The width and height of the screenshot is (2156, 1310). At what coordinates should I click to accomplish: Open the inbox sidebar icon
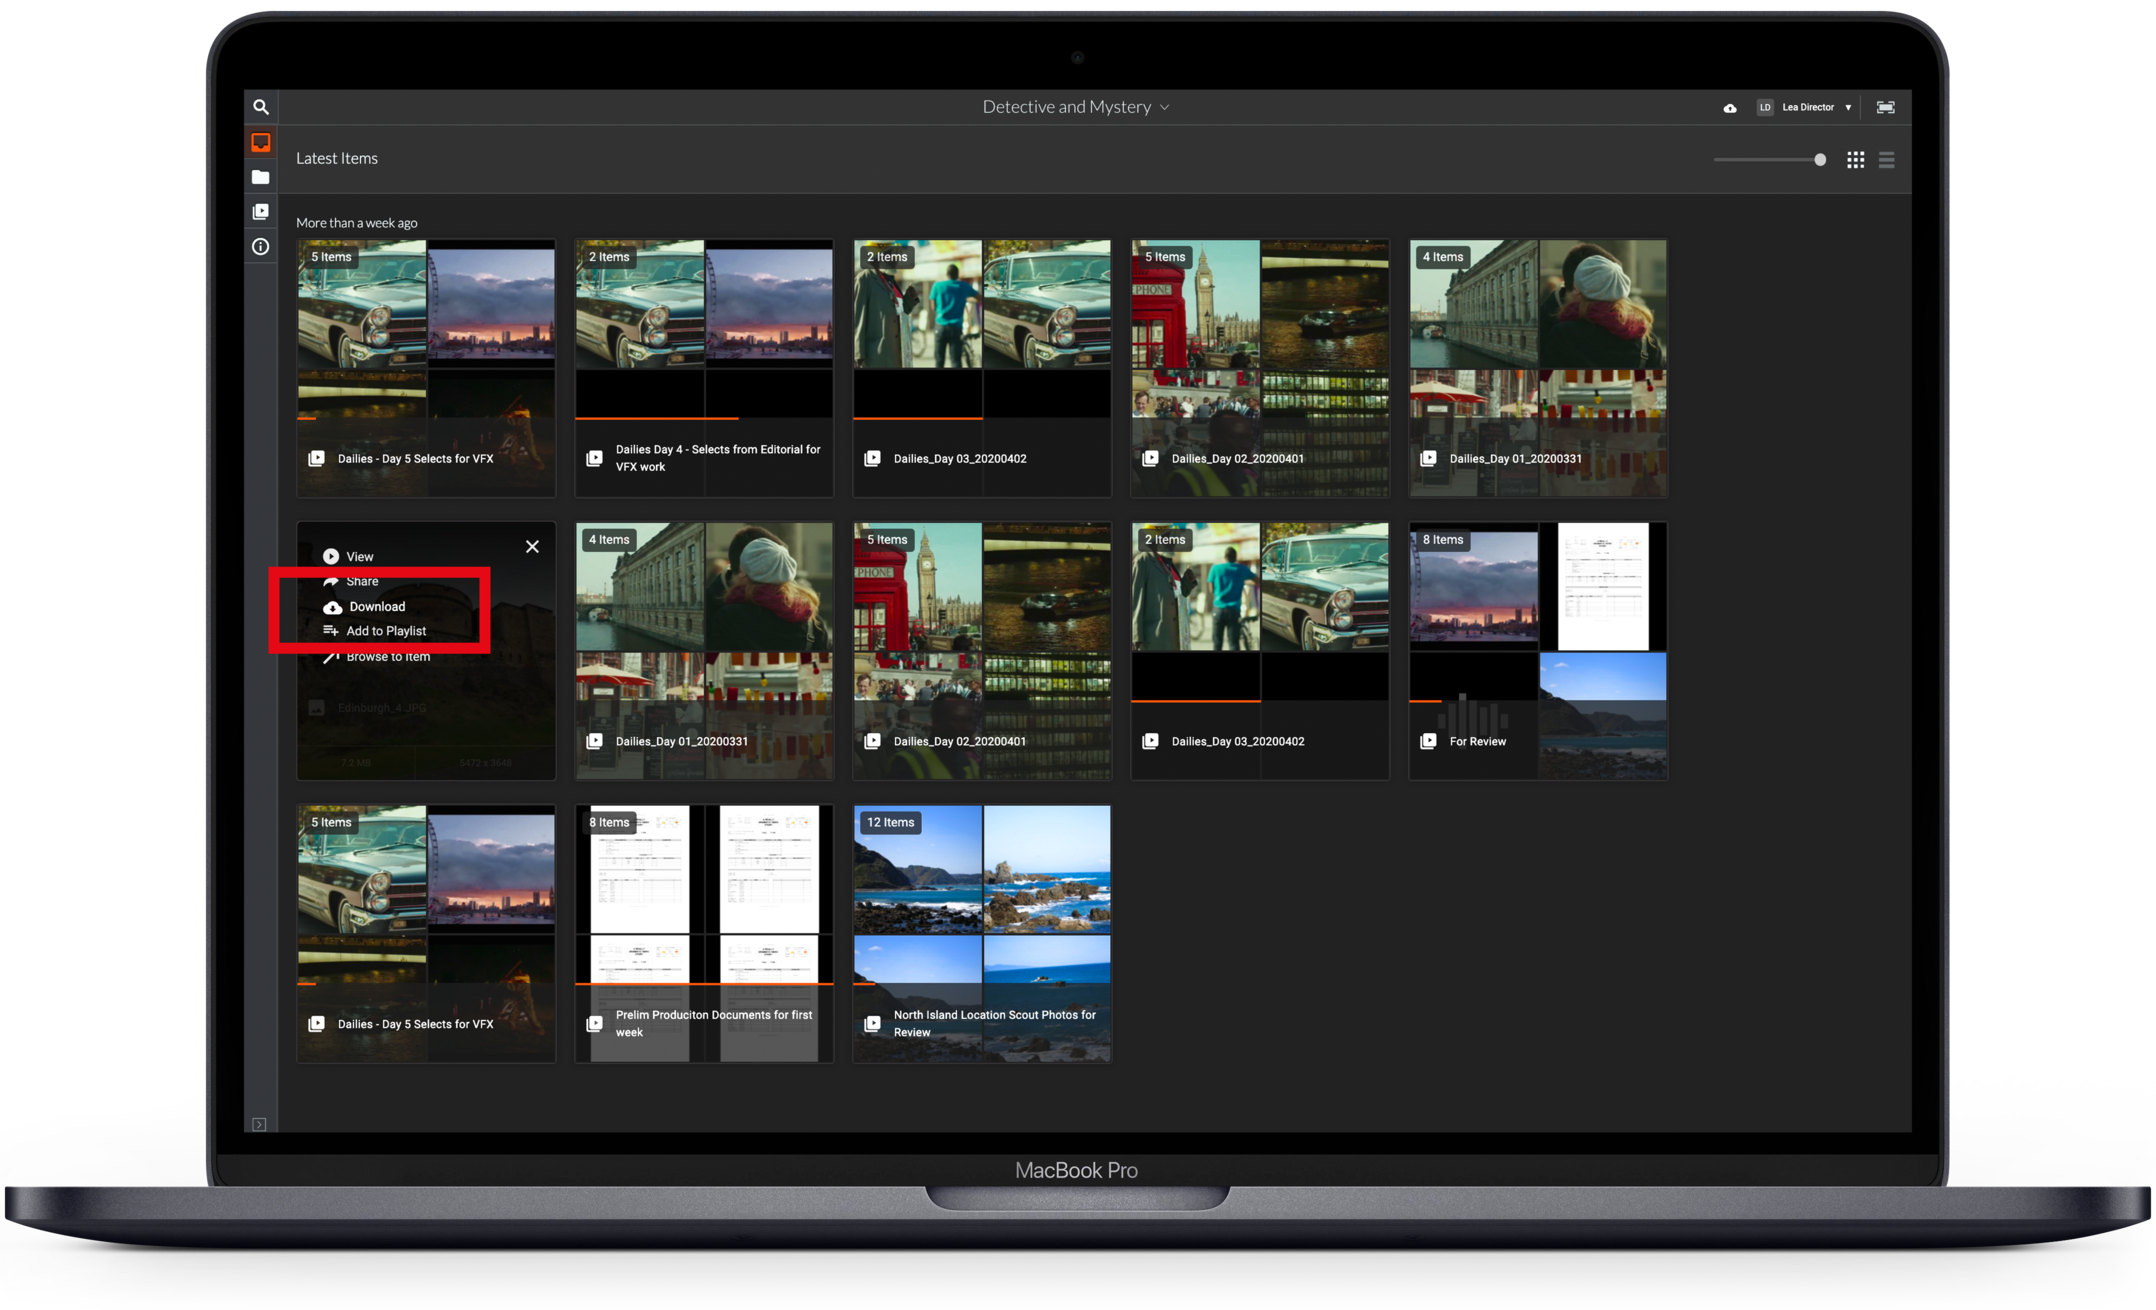click(260, 142)
